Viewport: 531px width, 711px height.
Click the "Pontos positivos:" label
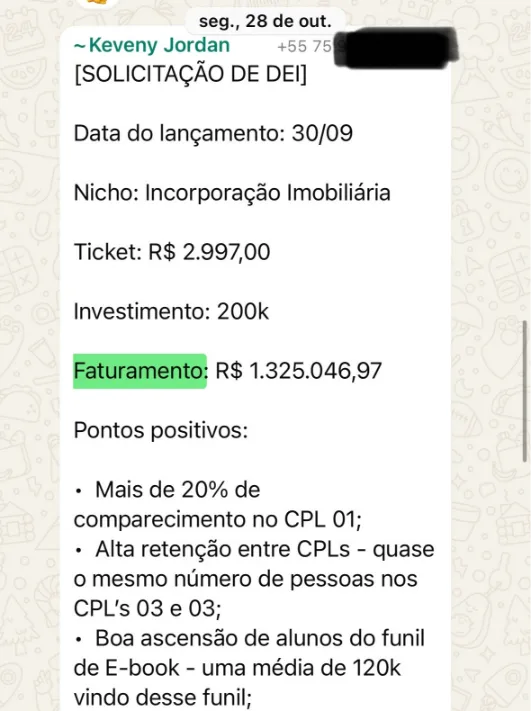pos(161,430)
